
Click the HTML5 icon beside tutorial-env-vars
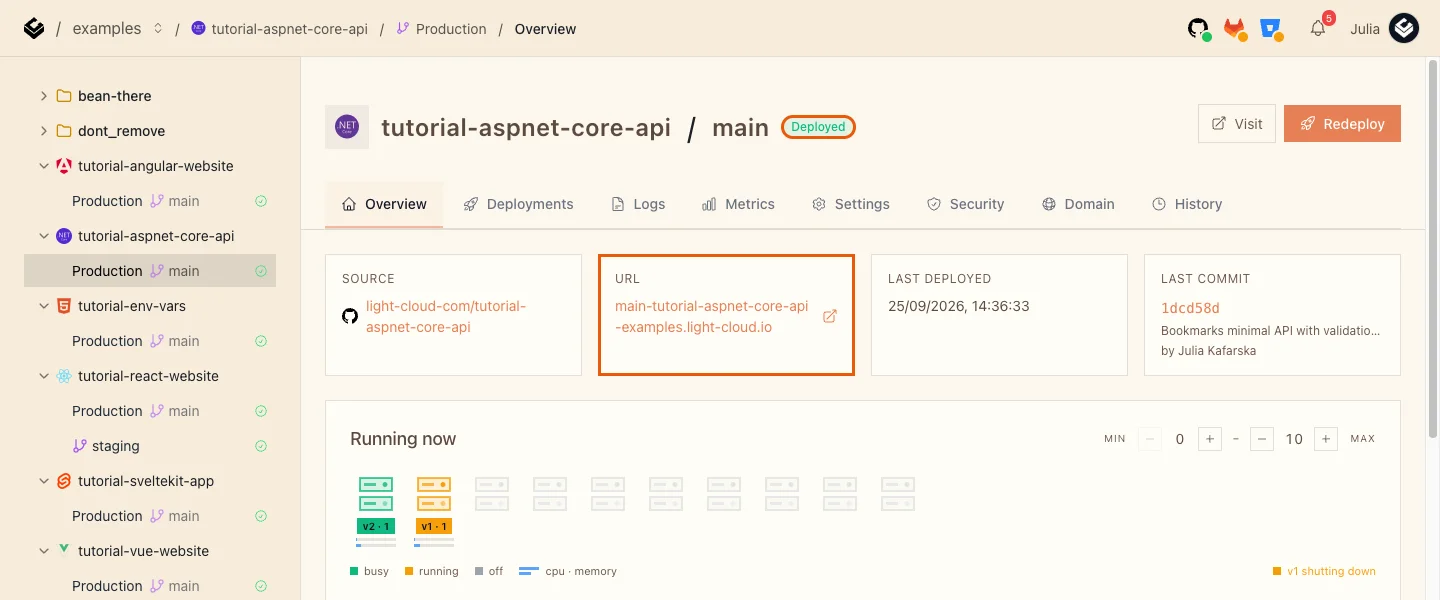(64, 306)
